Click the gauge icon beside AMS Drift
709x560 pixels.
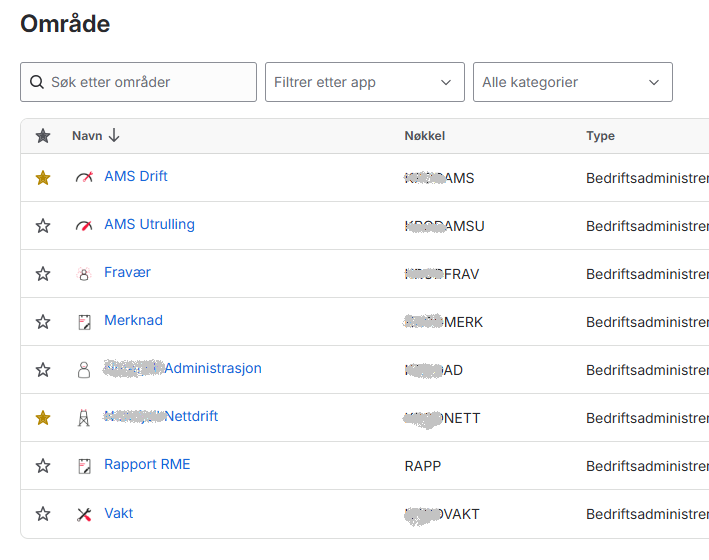point(84,177)
